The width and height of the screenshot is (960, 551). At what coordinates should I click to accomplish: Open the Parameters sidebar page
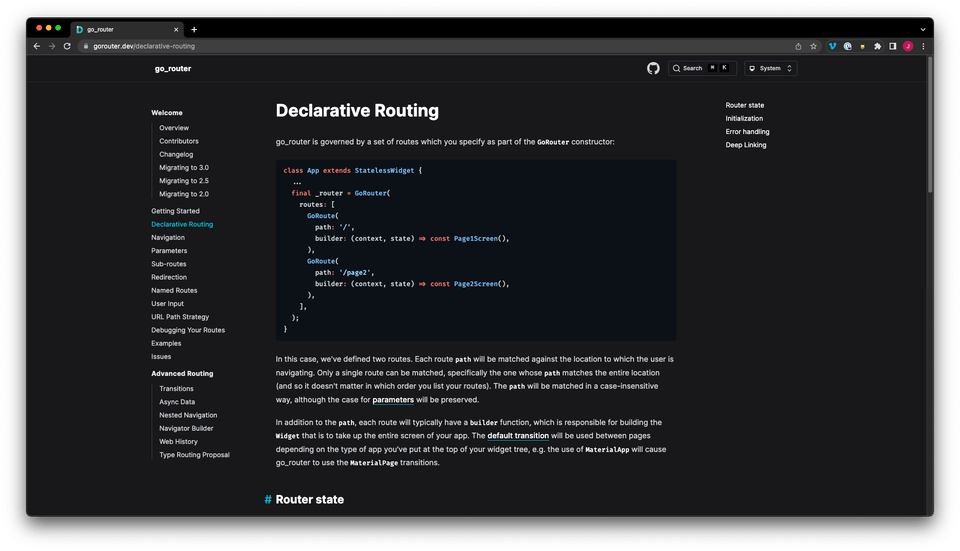click(x=169, y=251)
